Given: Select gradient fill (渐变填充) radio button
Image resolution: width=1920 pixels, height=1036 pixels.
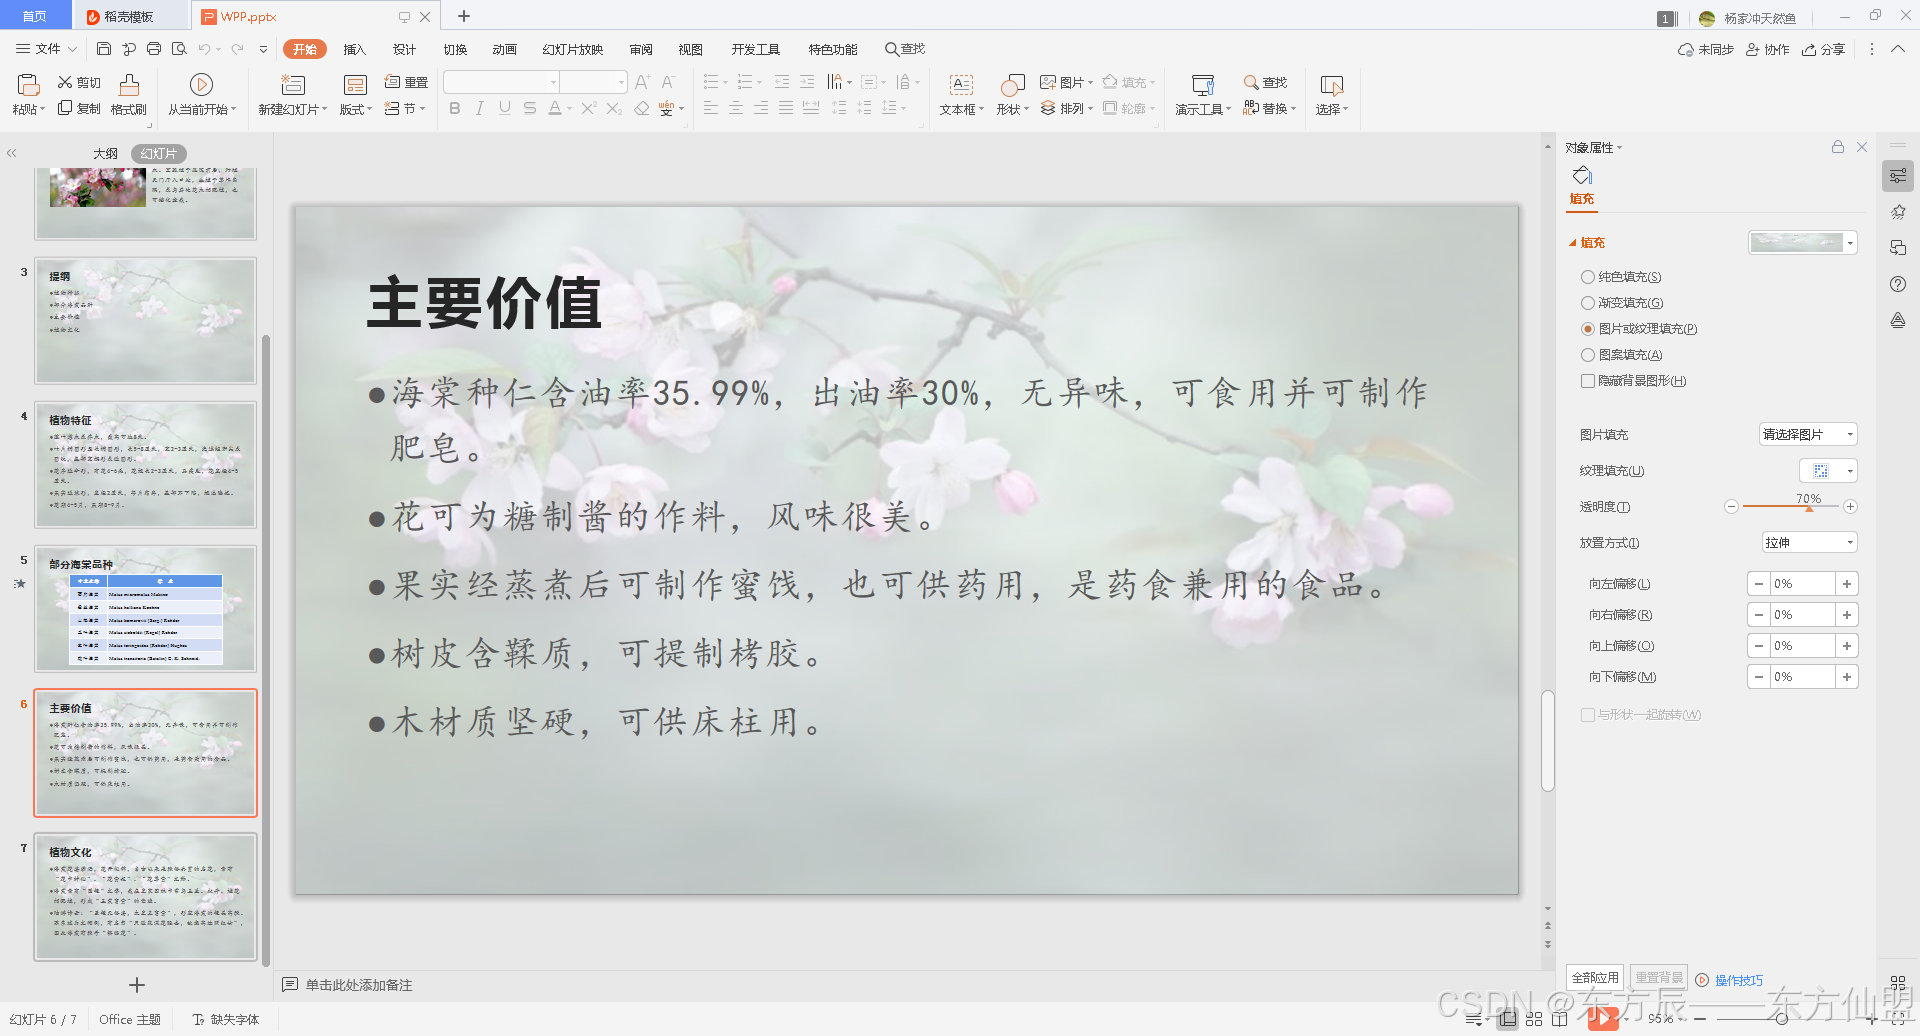Looking at the screenshot, I should (x=1588, y=303).
